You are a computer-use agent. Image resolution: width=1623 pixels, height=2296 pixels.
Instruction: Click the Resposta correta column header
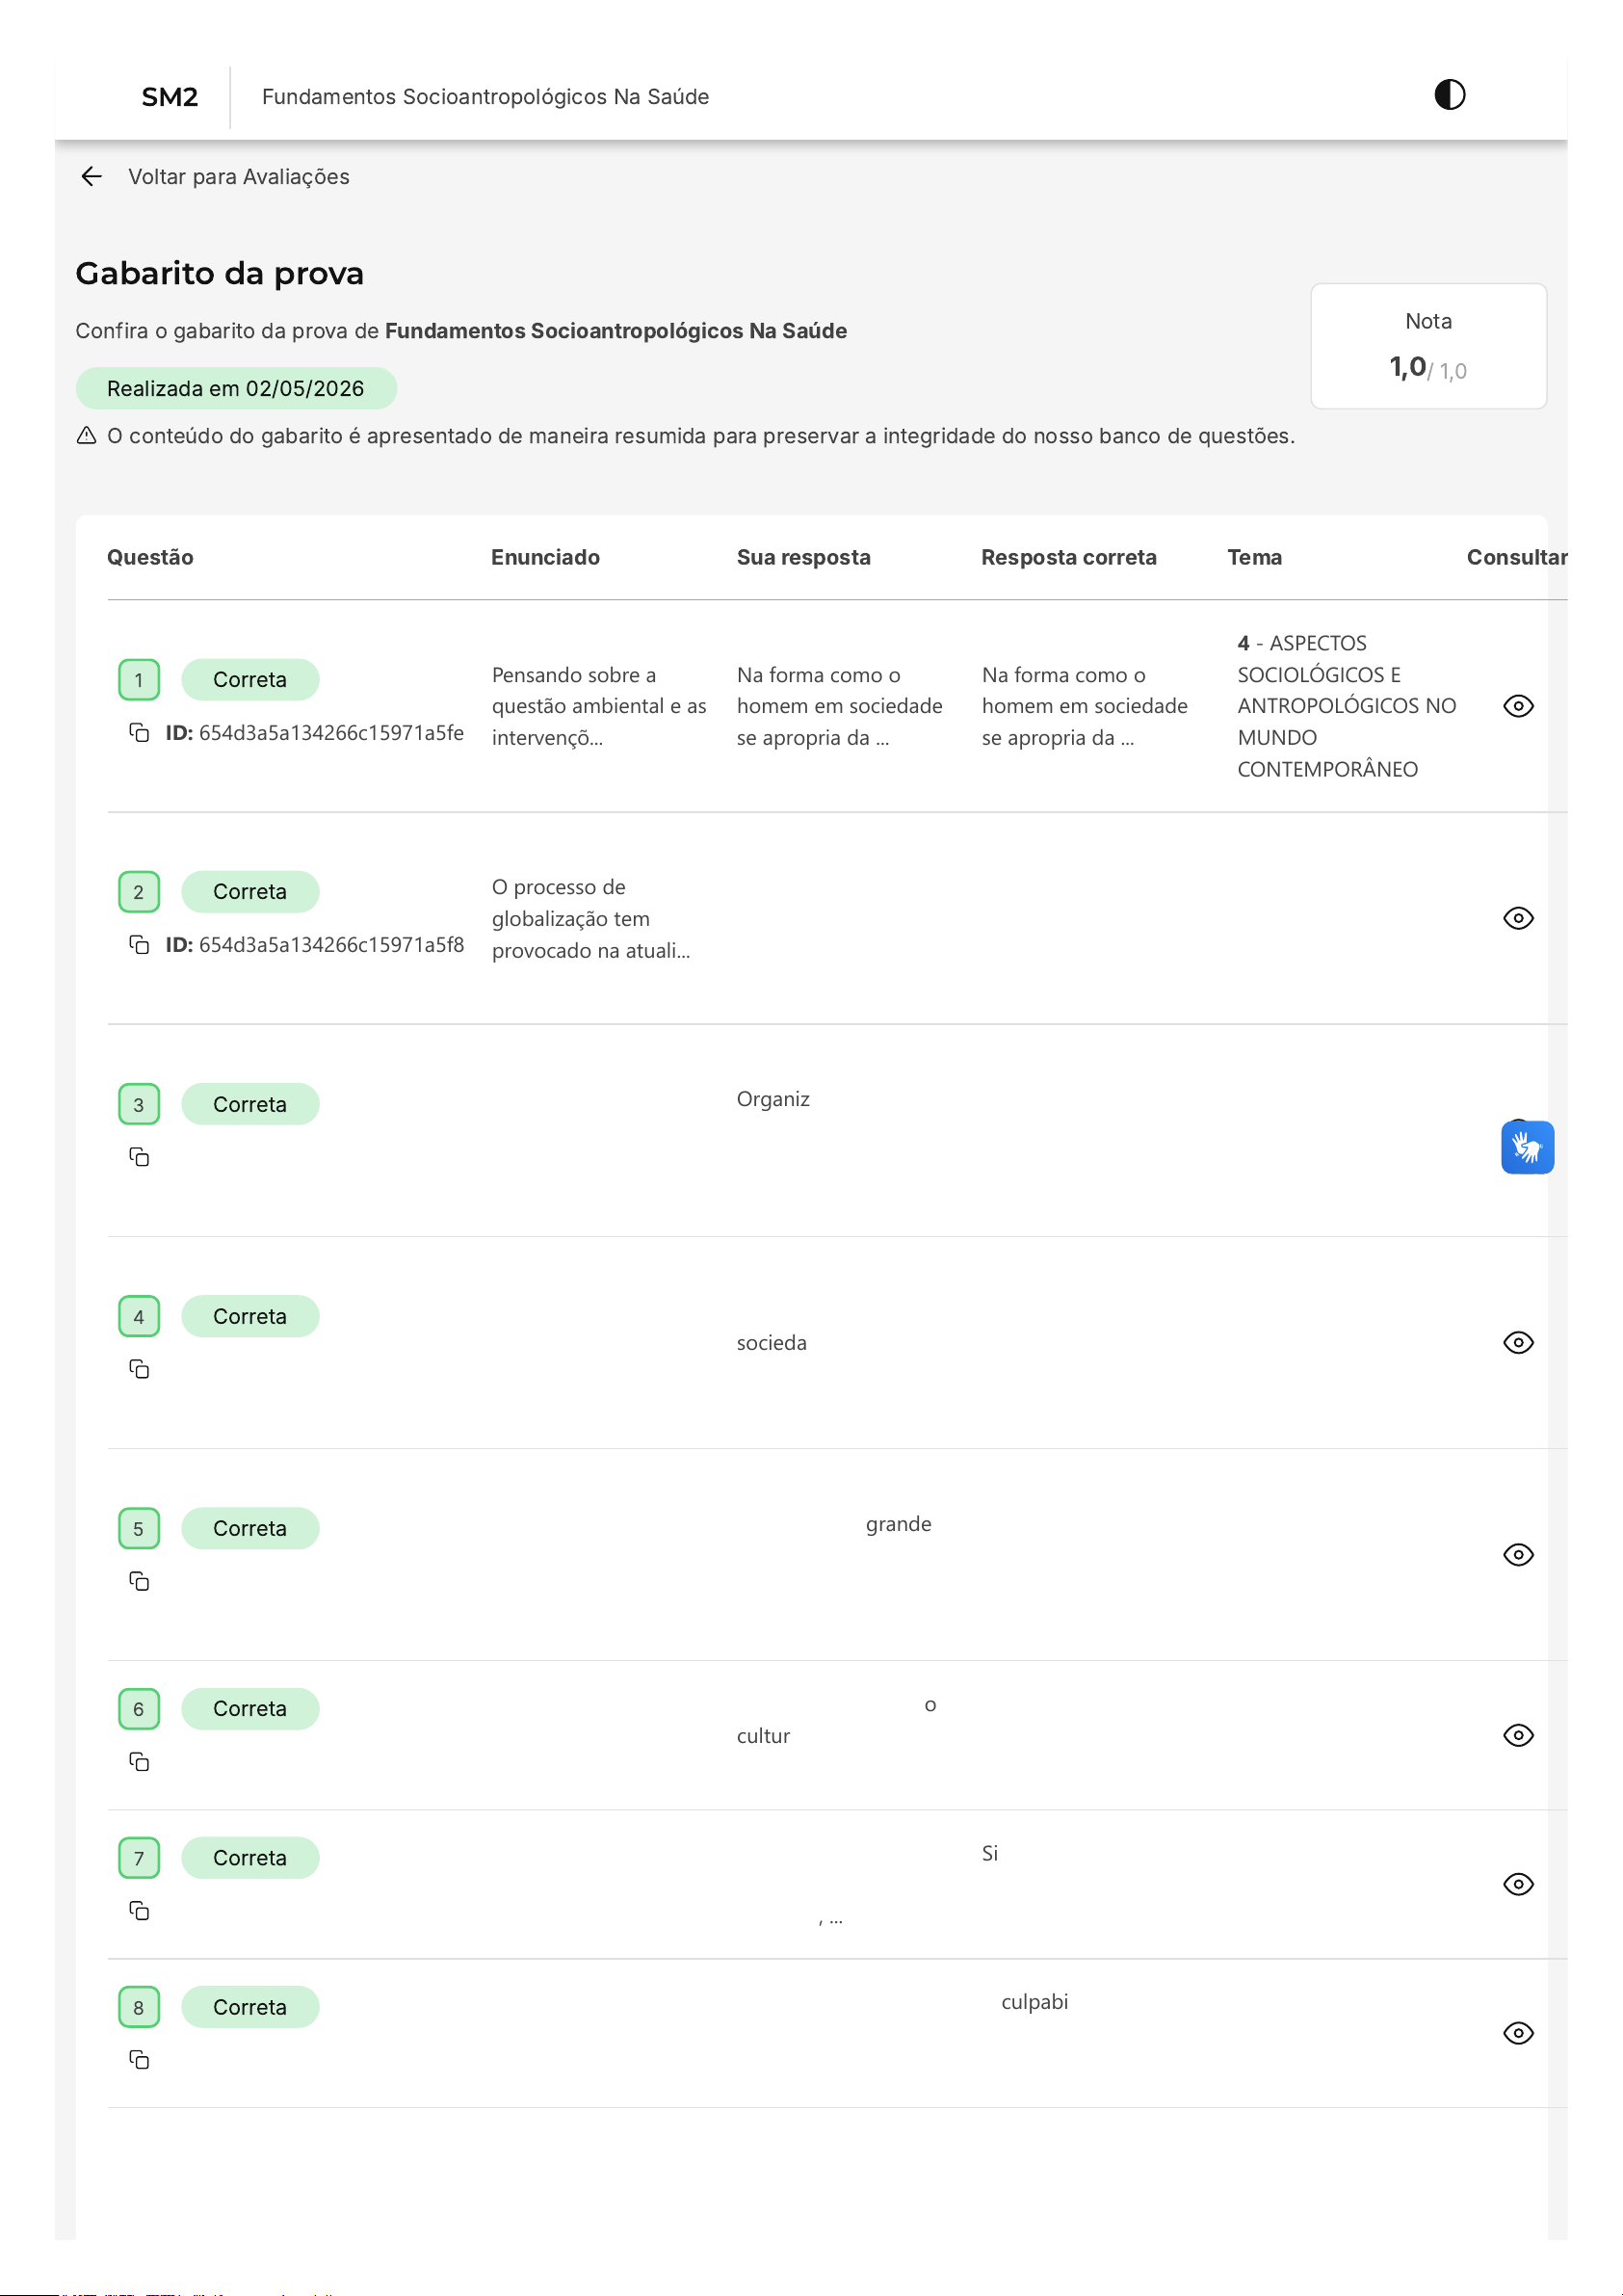pos(1068,558)
